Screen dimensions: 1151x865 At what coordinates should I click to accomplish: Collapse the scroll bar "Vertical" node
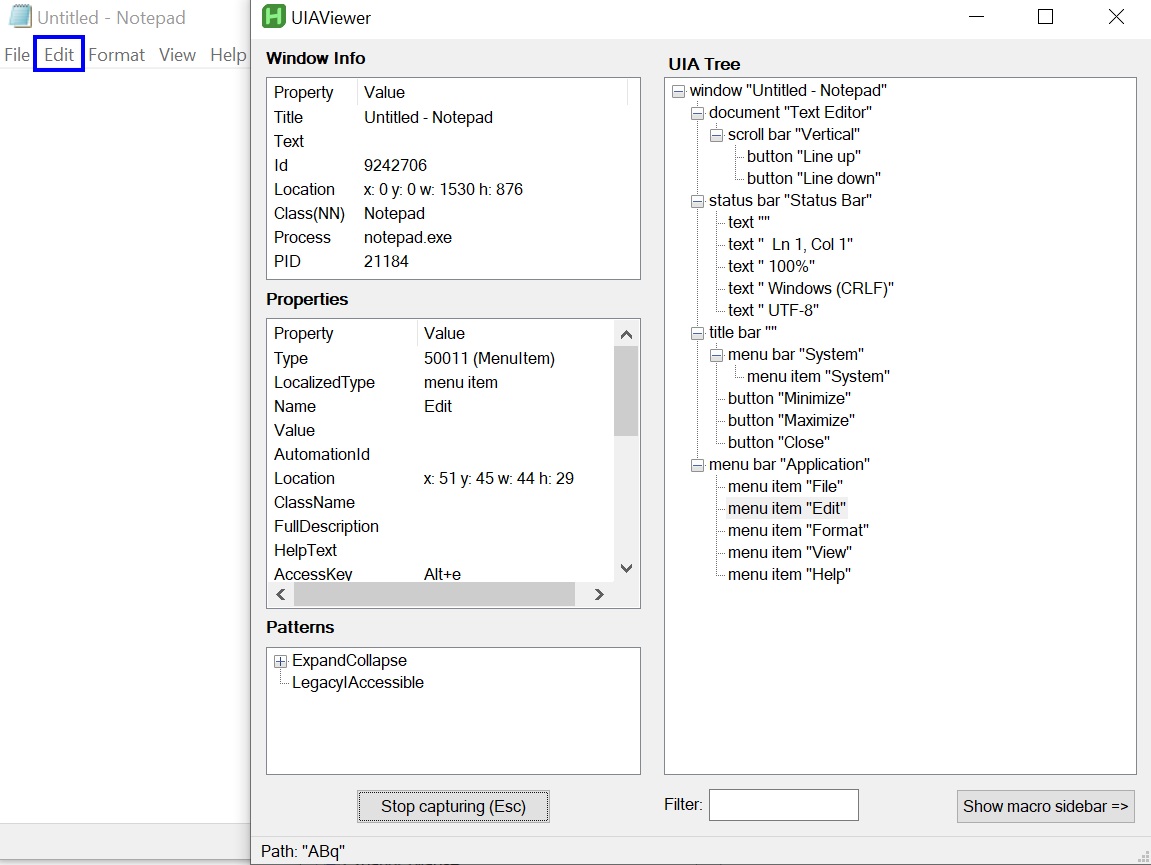[715, 134]
